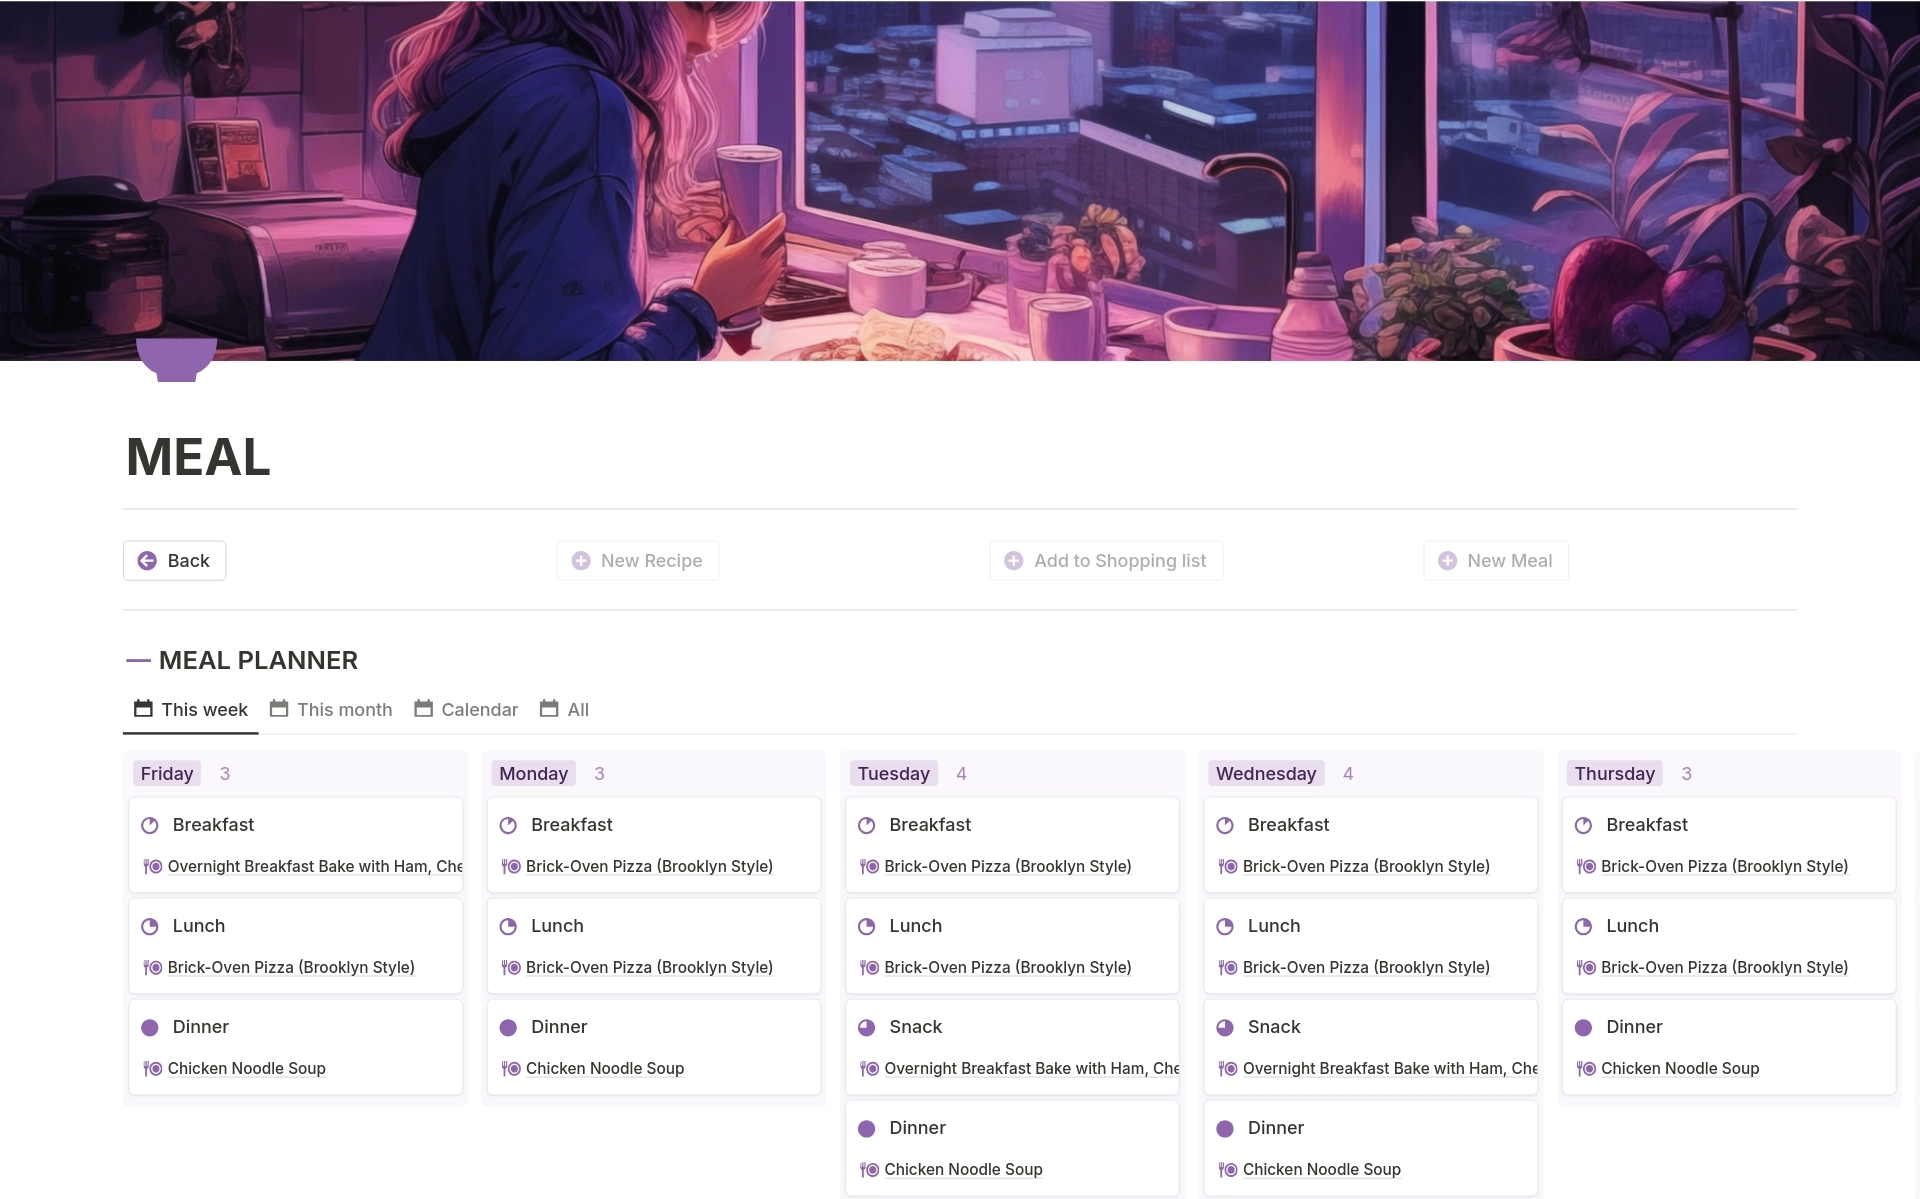Expand the Tuesday meal card
The width and height of the screenshot is (1920, 1199).
pos(895,772)
